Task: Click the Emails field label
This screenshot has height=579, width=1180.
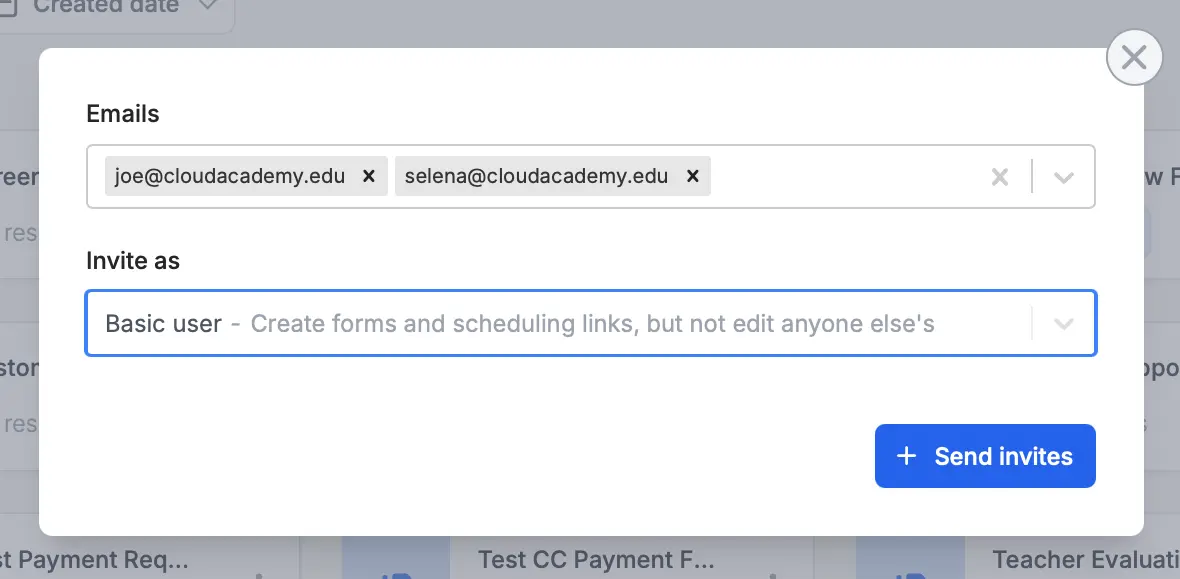Action: click(123, 114)
